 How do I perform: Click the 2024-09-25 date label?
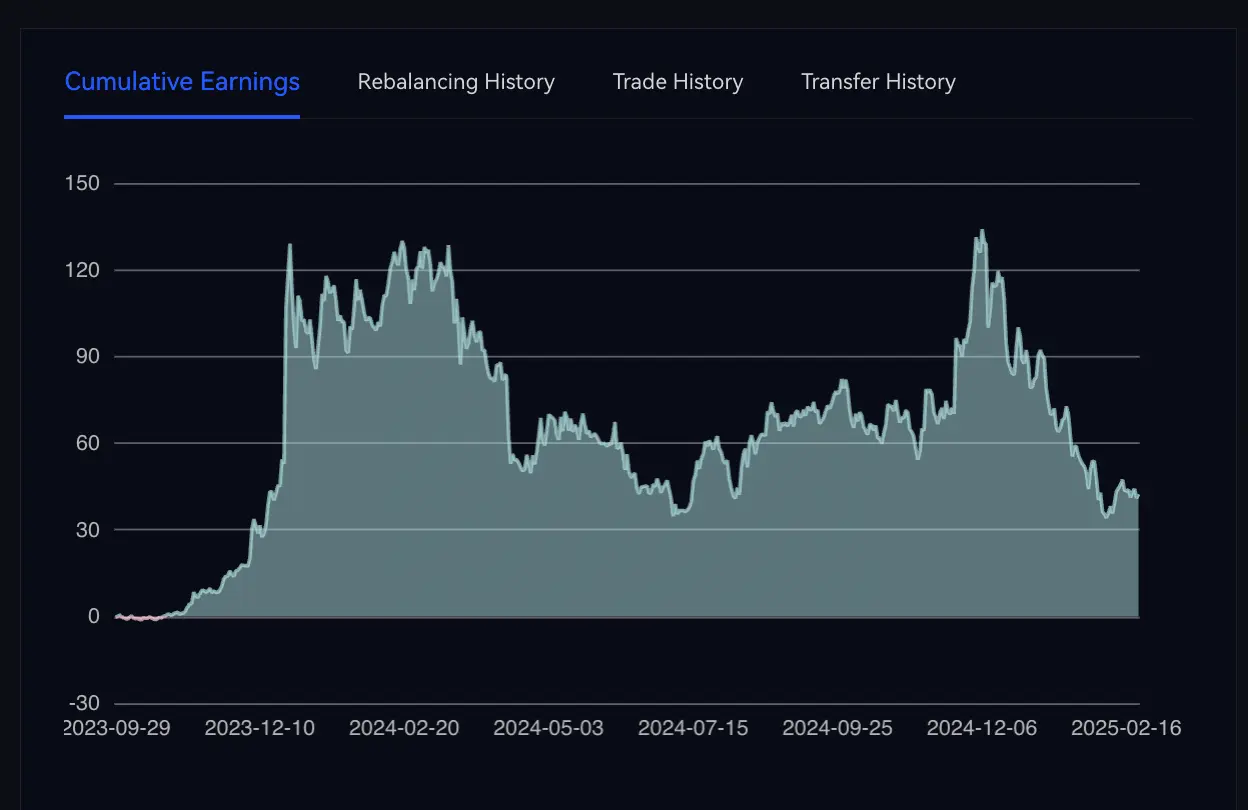(837, 728)
